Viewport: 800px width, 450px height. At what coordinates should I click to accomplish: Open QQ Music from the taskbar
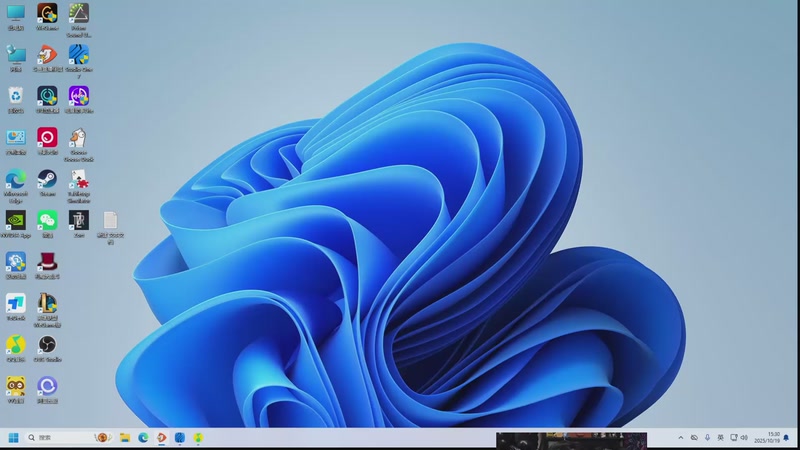point(198,437)
